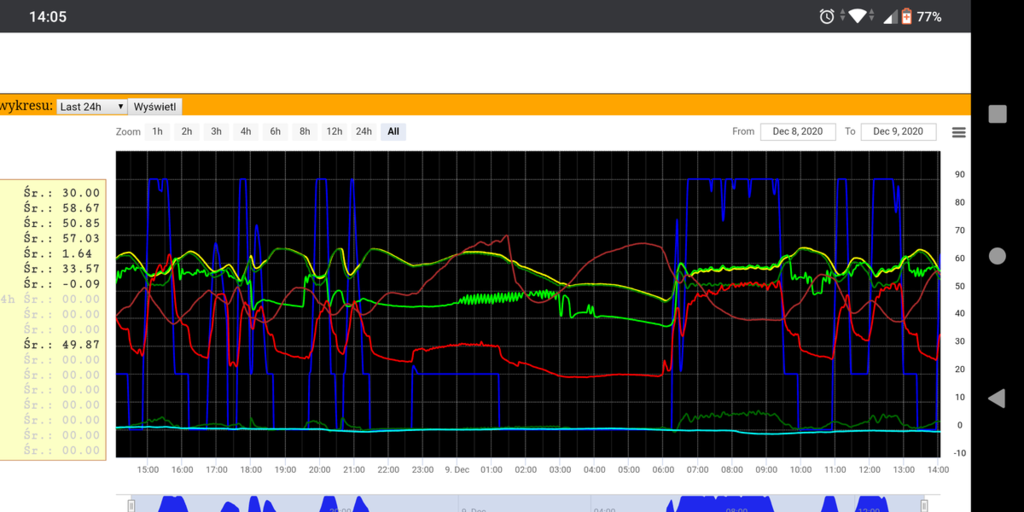1024x512 pixels.
Task: Tap the Android back triangle button
Action: [997, 398]
